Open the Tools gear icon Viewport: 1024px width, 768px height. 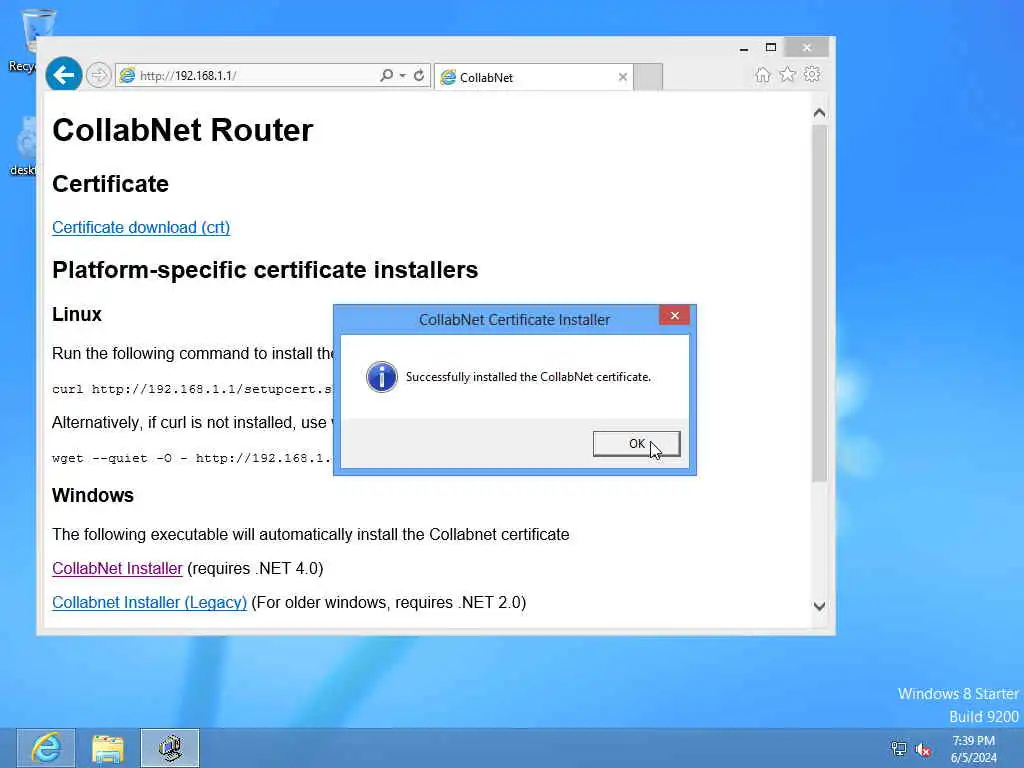click(x=812, y=74)
